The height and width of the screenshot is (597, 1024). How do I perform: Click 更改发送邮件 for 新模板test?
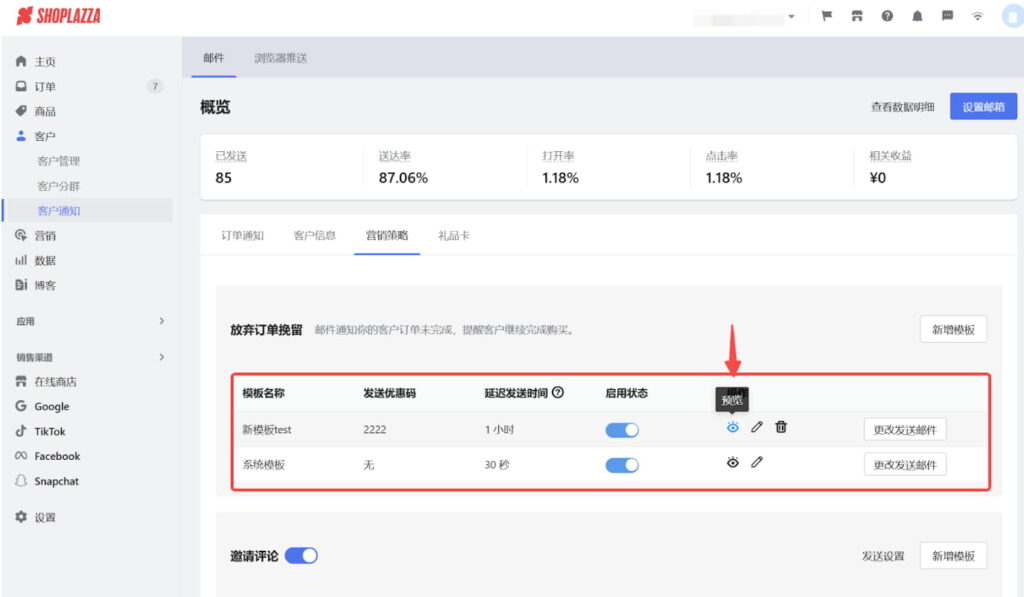pos(905,429)
